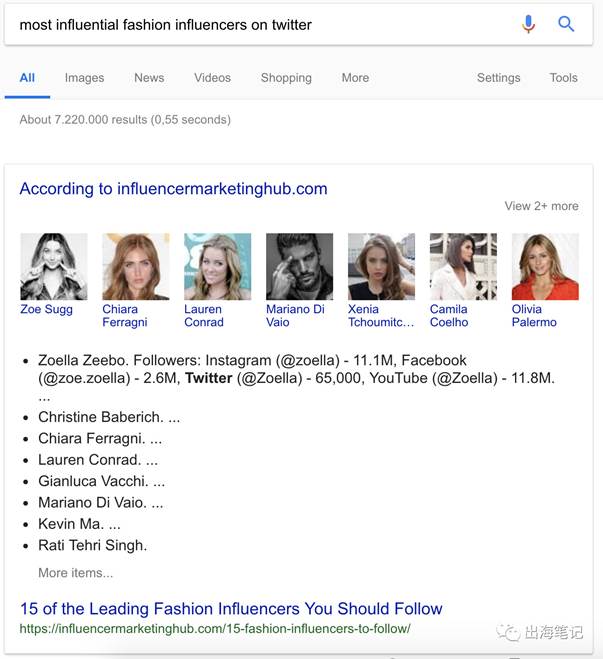This screenshot has width=603, height=659.
Task: Open the 15 Leading Fashion Influencers result
Action: pyautogui.click(x=231, y=609)
